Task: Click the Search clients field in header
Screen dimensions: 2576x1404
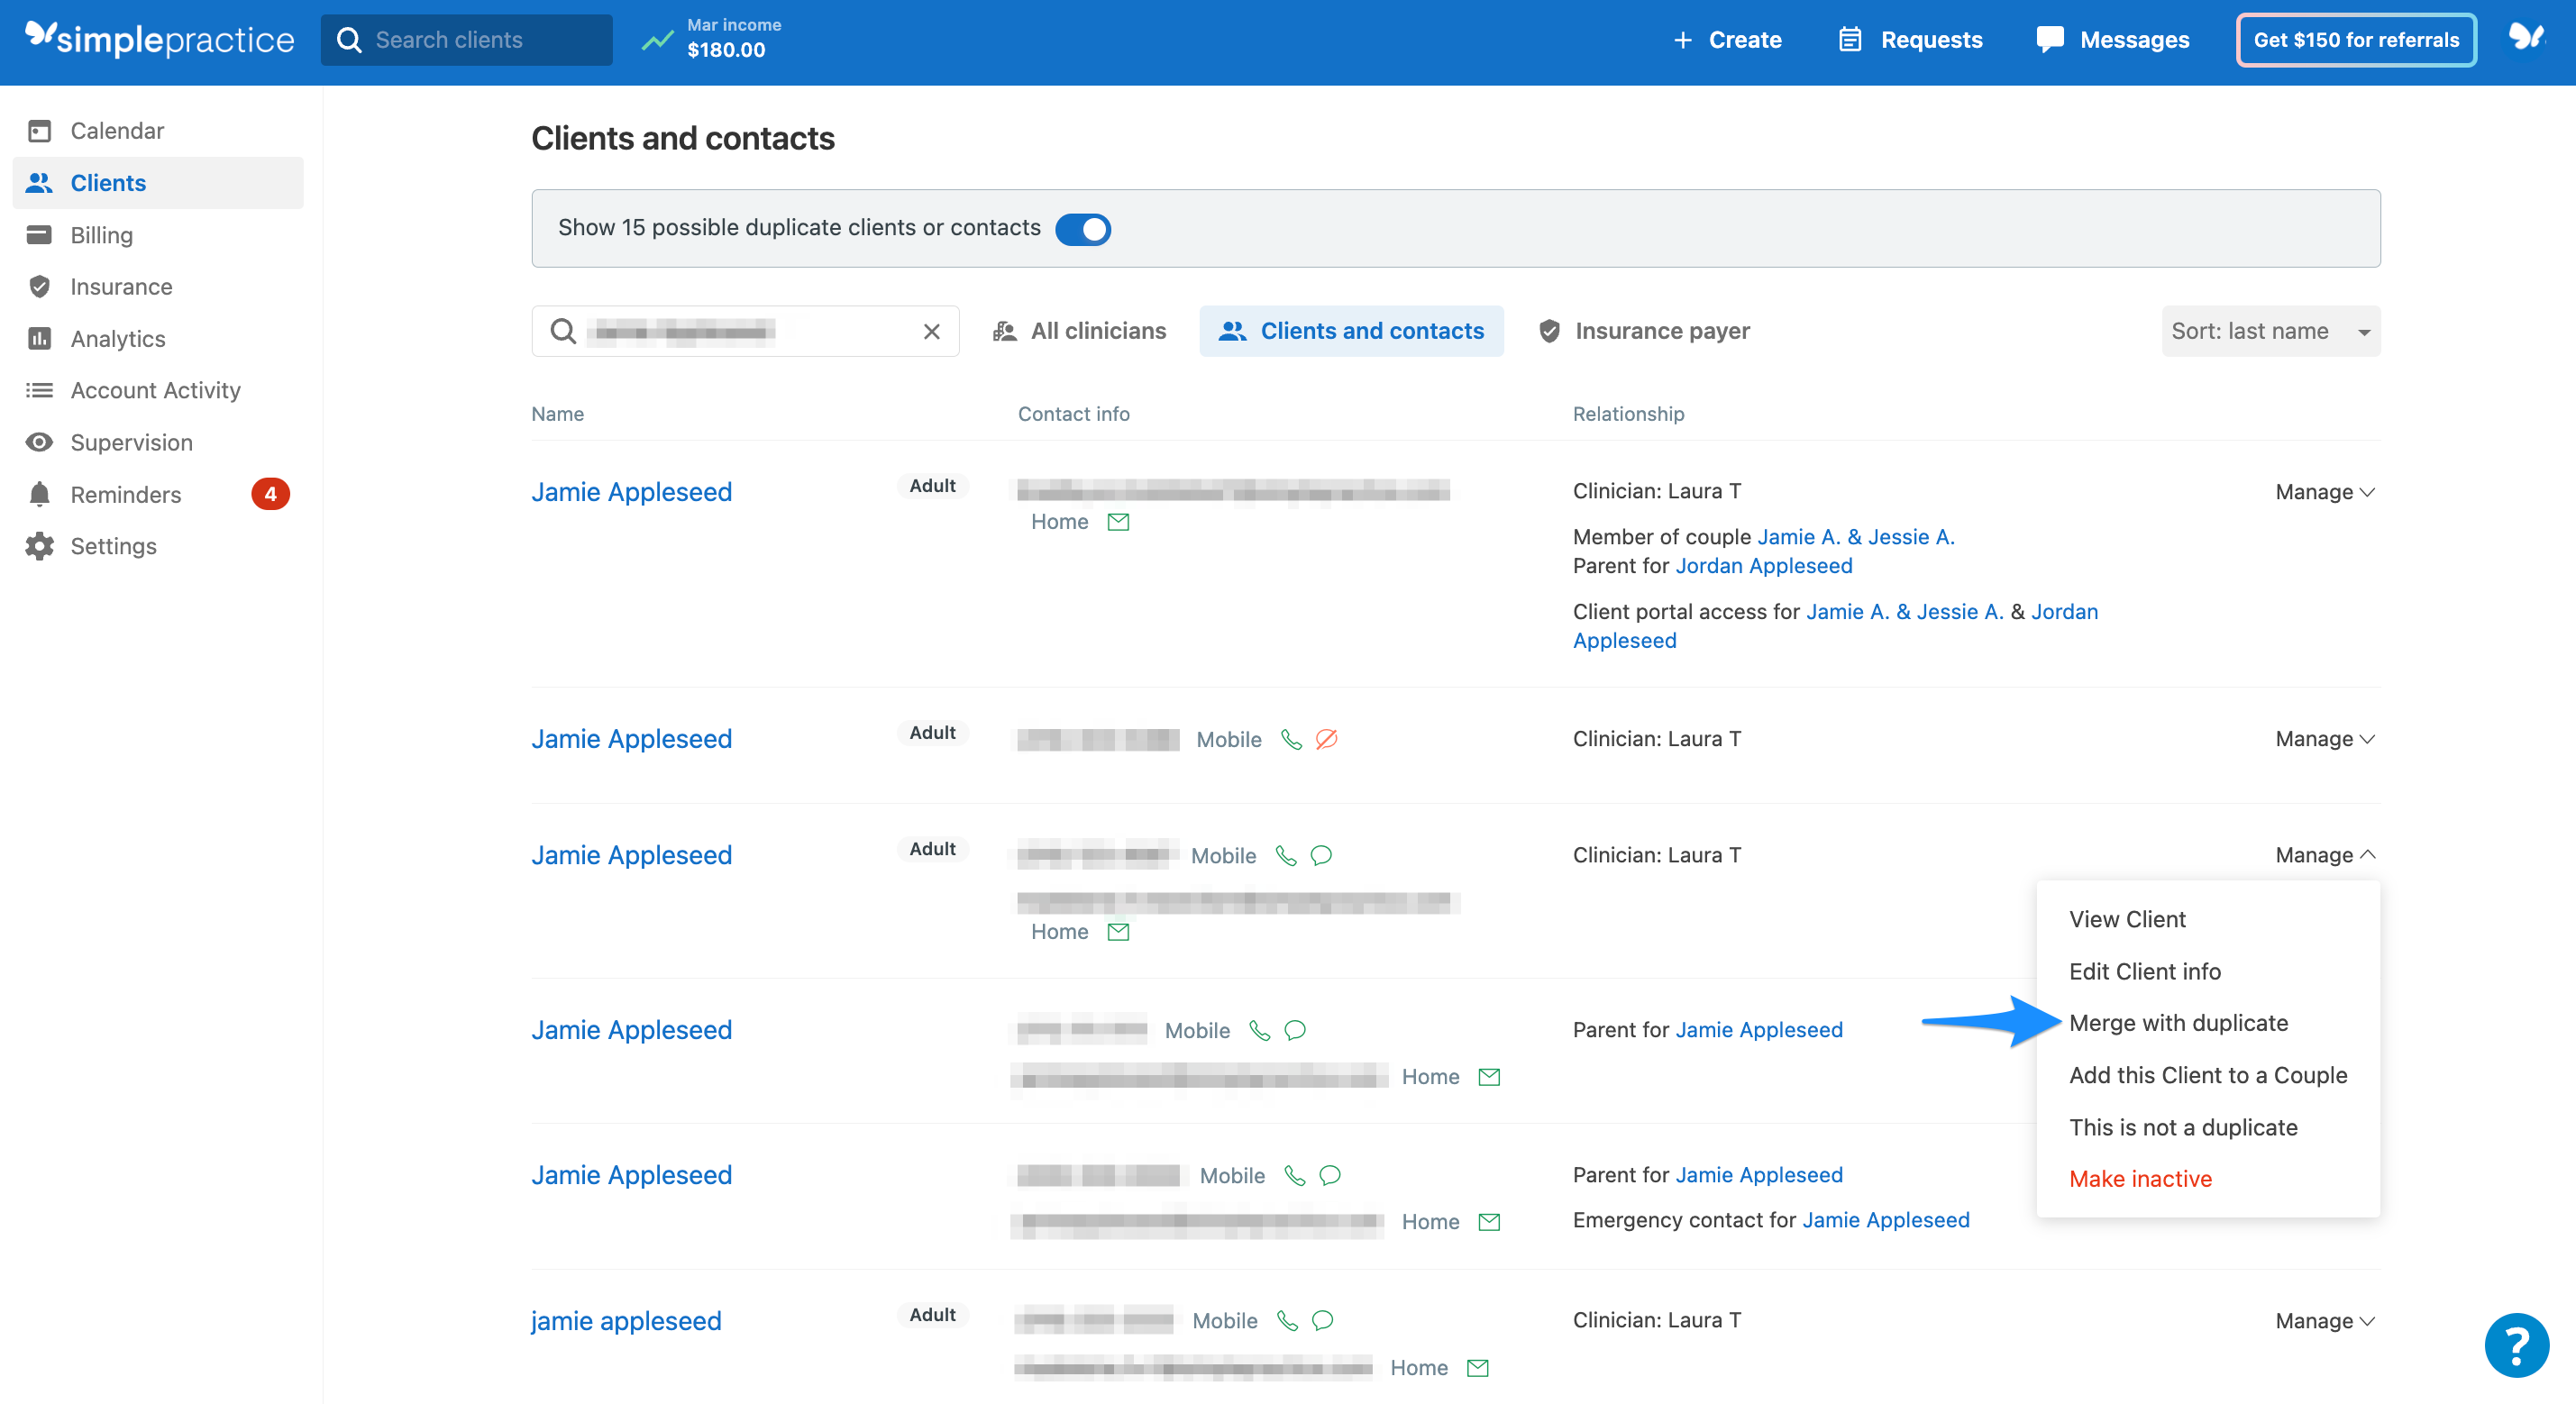Action: [x=466, y=40]
